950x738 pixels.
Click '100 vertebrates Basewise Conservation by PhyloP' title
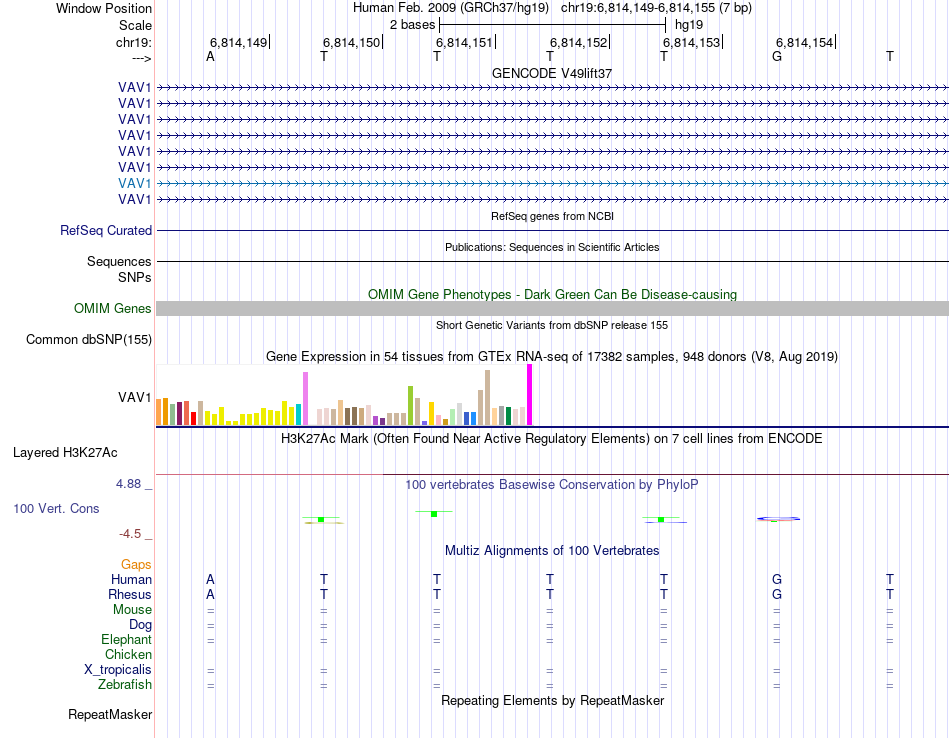tap(552, 485)
